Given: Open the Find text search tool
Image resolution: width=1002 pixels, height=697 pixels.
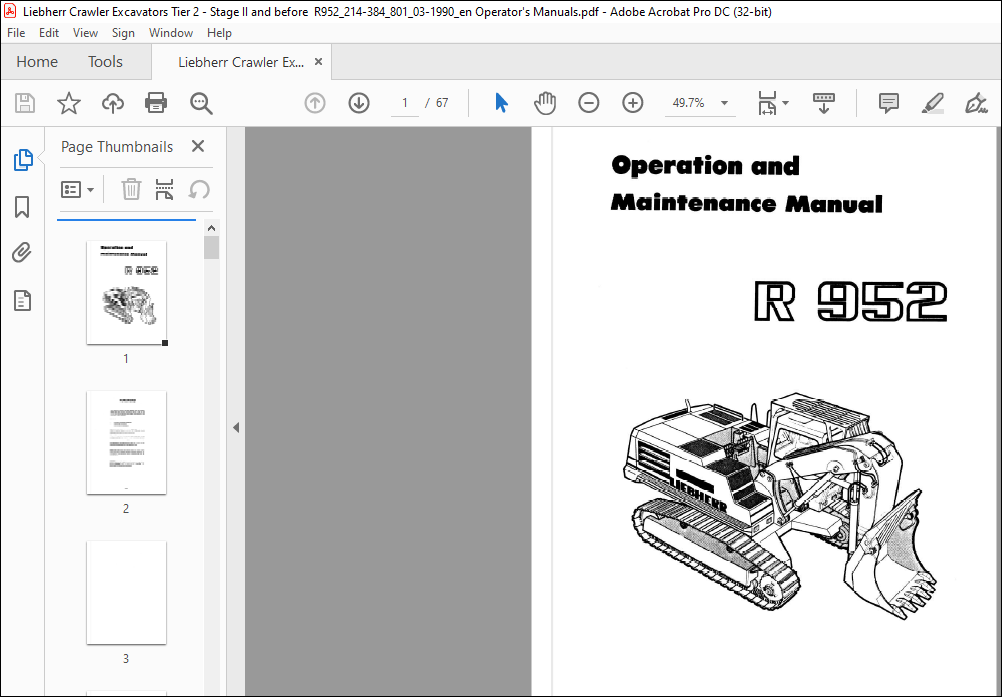Looking at the screenshot, I should pos(201,103).
